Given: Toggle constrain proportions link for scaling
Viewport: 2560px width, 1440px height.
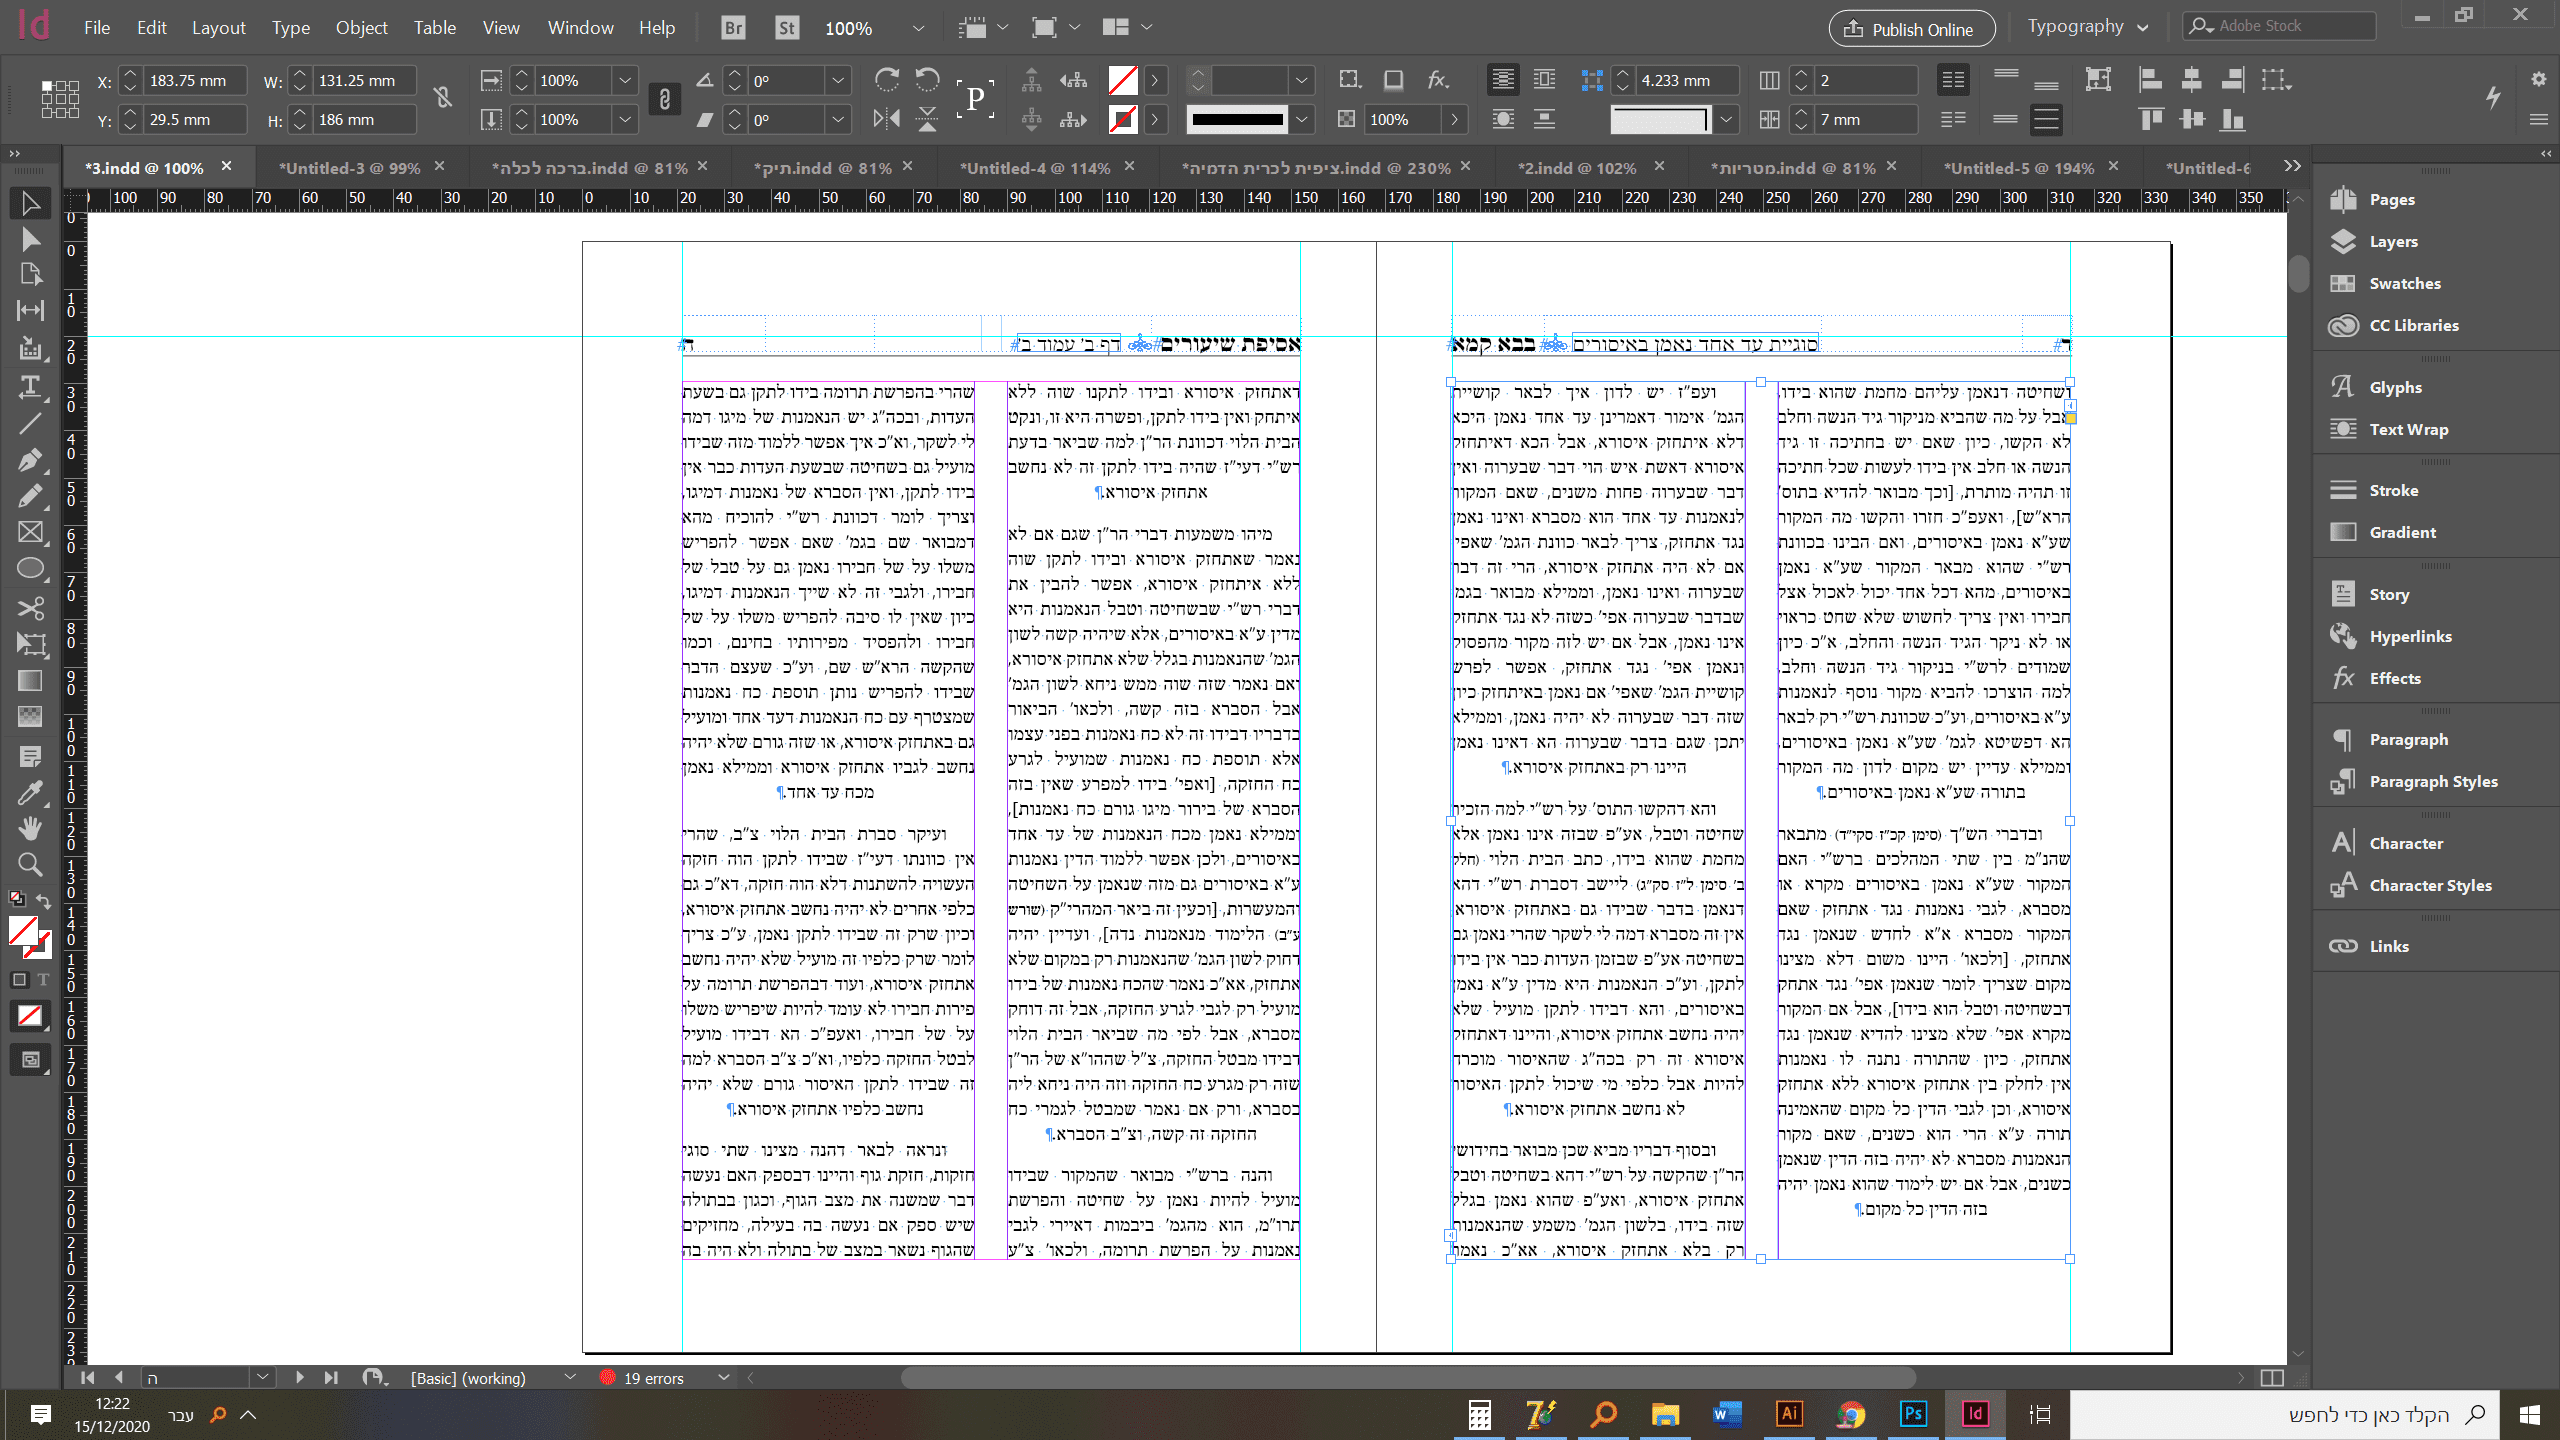Looking at the screenshot, I should [664, 99].
